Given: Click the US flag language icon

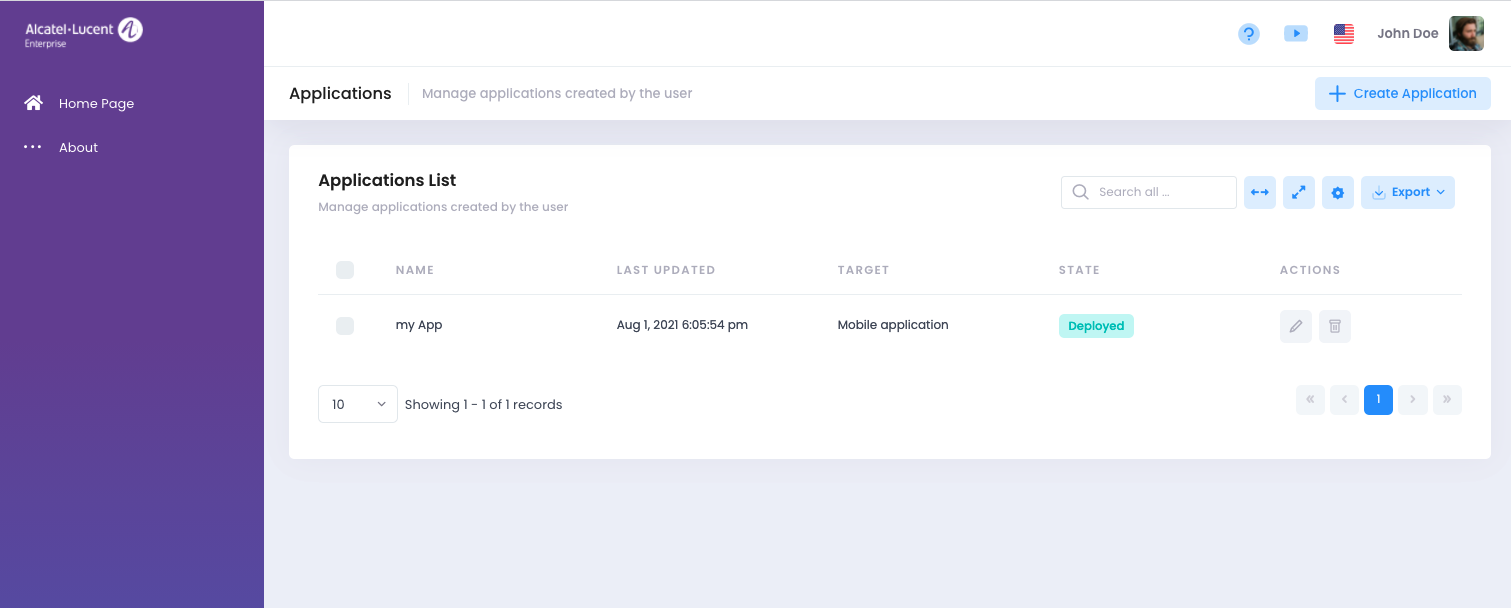Looking at the screenshot, I should (1343, 34).
